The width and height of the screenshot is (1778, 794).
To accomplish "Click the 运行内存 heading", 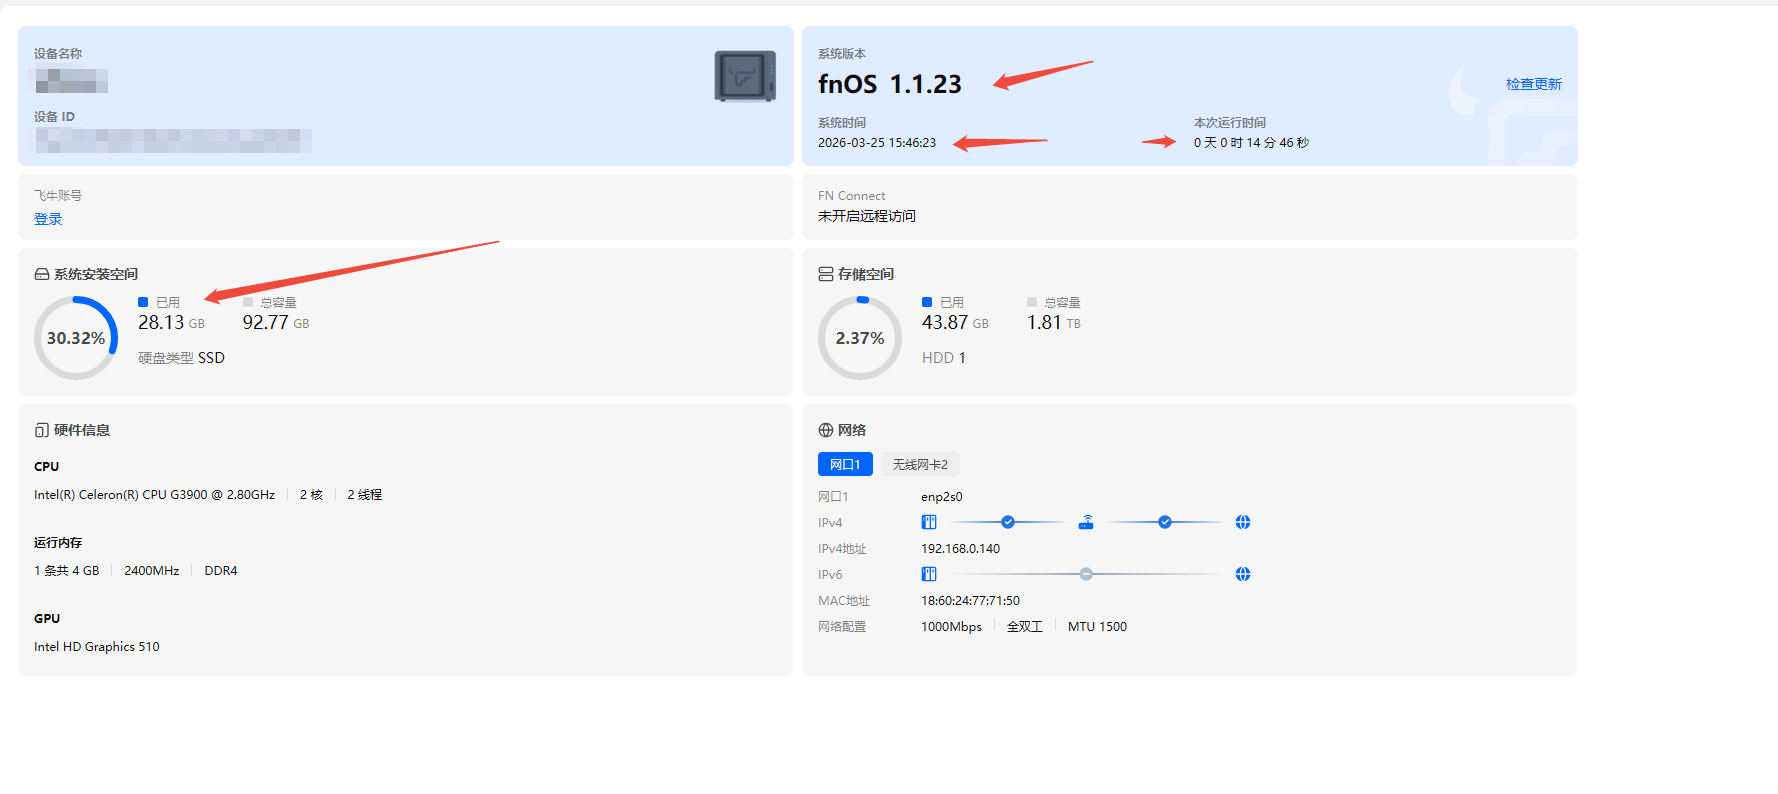I will 58,543.
